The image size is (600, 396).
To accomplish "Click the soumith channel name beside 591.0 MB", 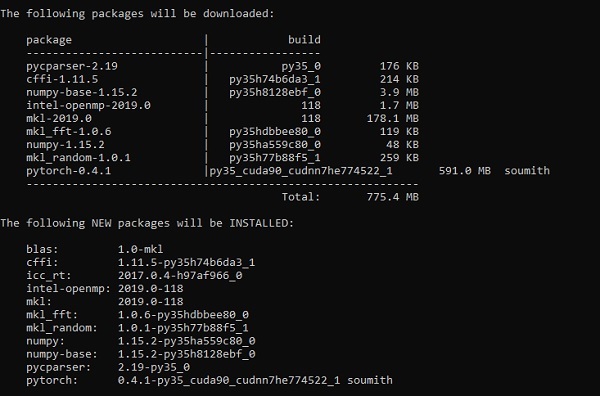I will 527,171.
